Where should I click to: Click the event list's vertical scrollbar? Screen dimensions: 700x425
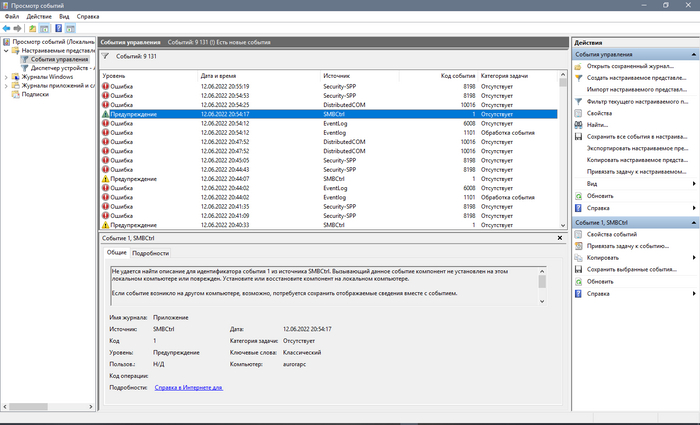click(x=562, y=150)
